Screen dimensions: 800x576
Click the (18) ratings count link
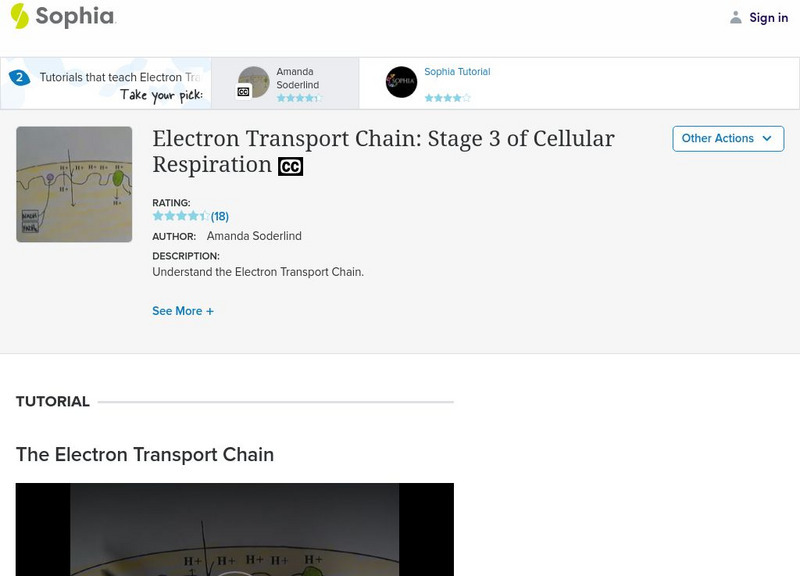click(x=220, y=216)
